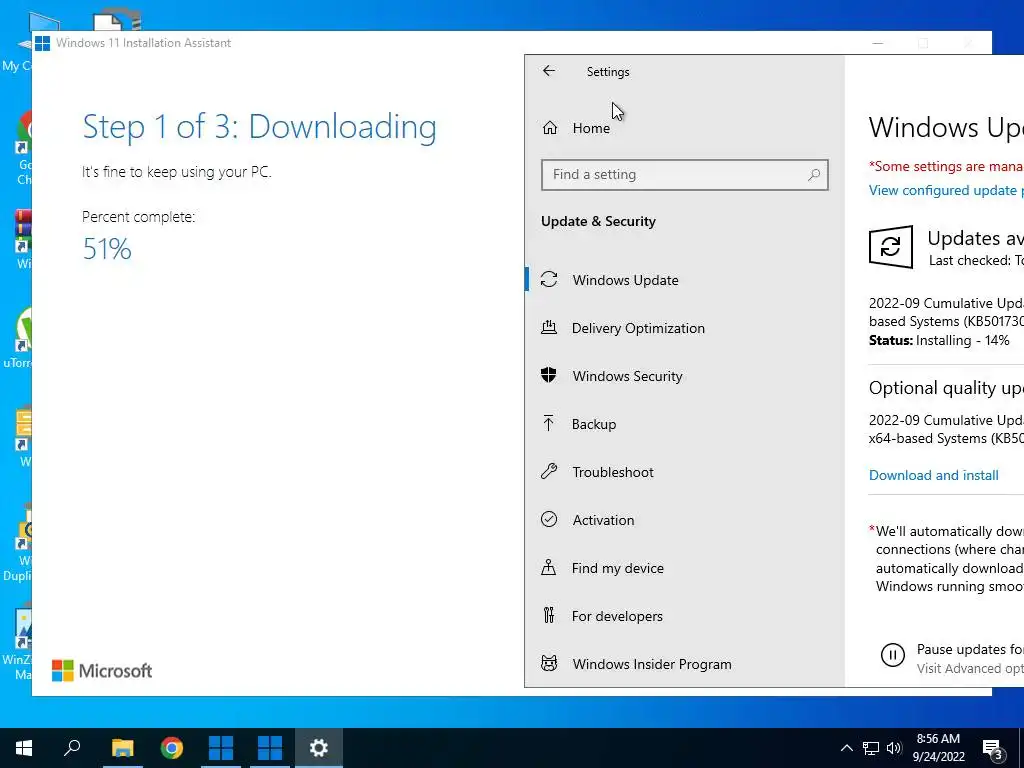Open the clock showing 8:56 AM
Viewport: 1024px width, 768px height.
tap(938, 748)
